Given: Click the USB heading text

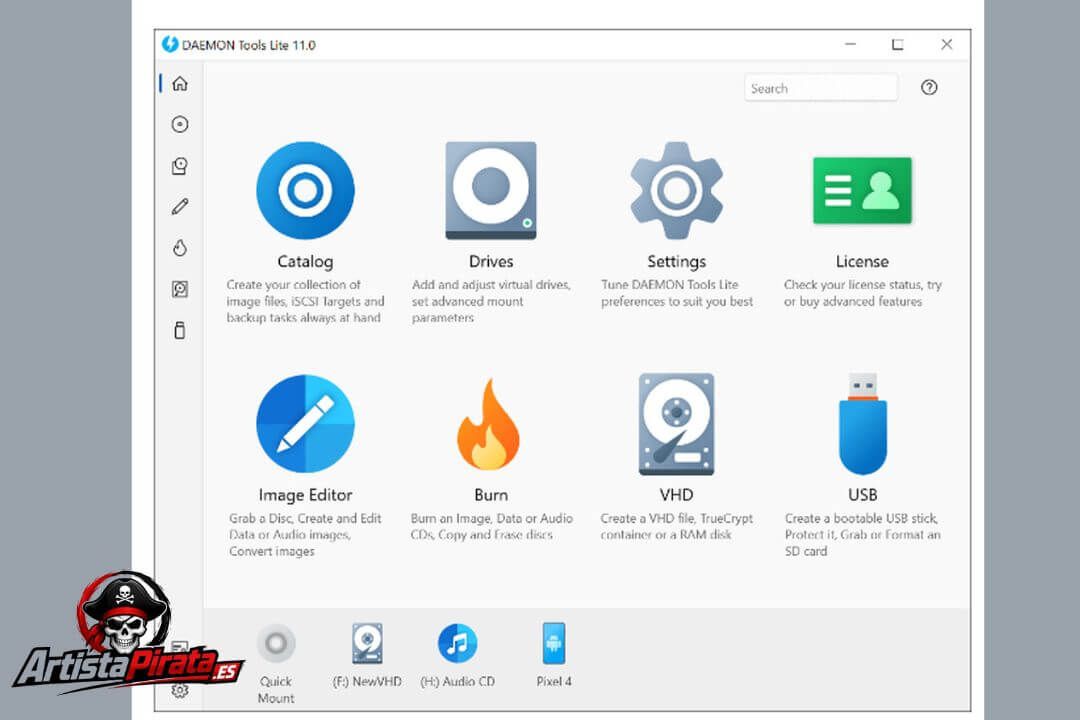Looking at the screenshot, I should tap(862, 495).
